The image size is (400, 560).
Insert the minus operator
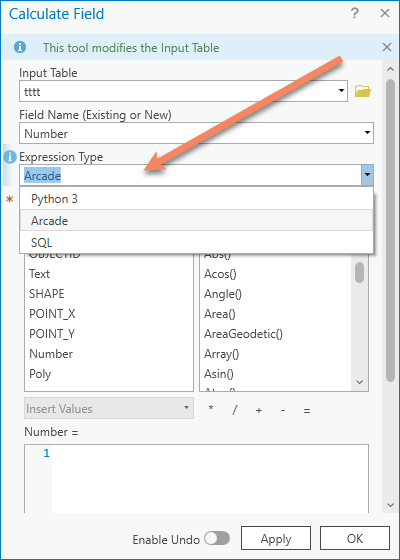(283, 410)
